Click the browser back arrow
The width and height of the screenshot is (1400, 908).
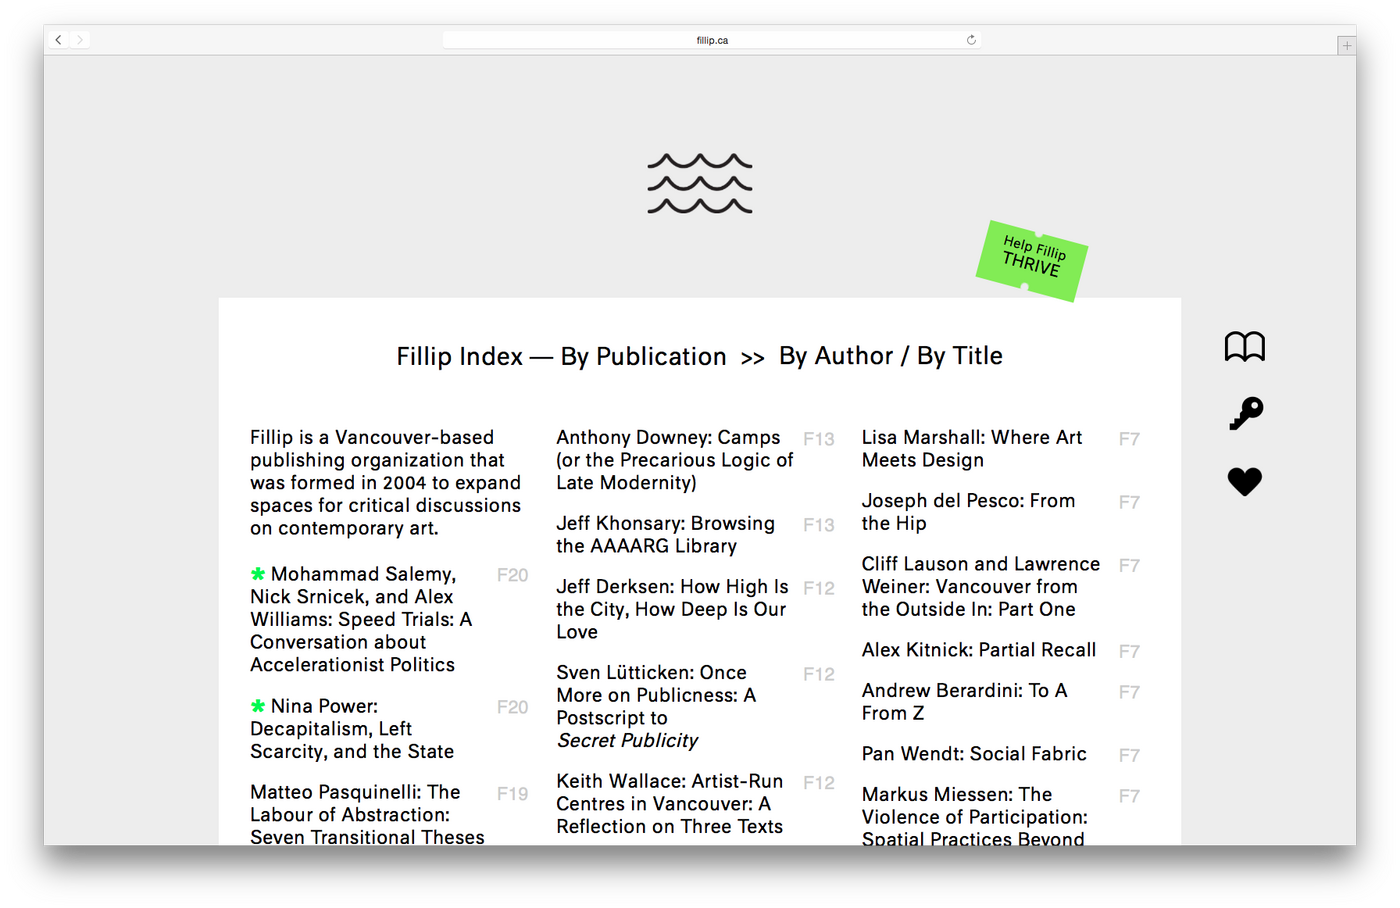click(59, 40)
